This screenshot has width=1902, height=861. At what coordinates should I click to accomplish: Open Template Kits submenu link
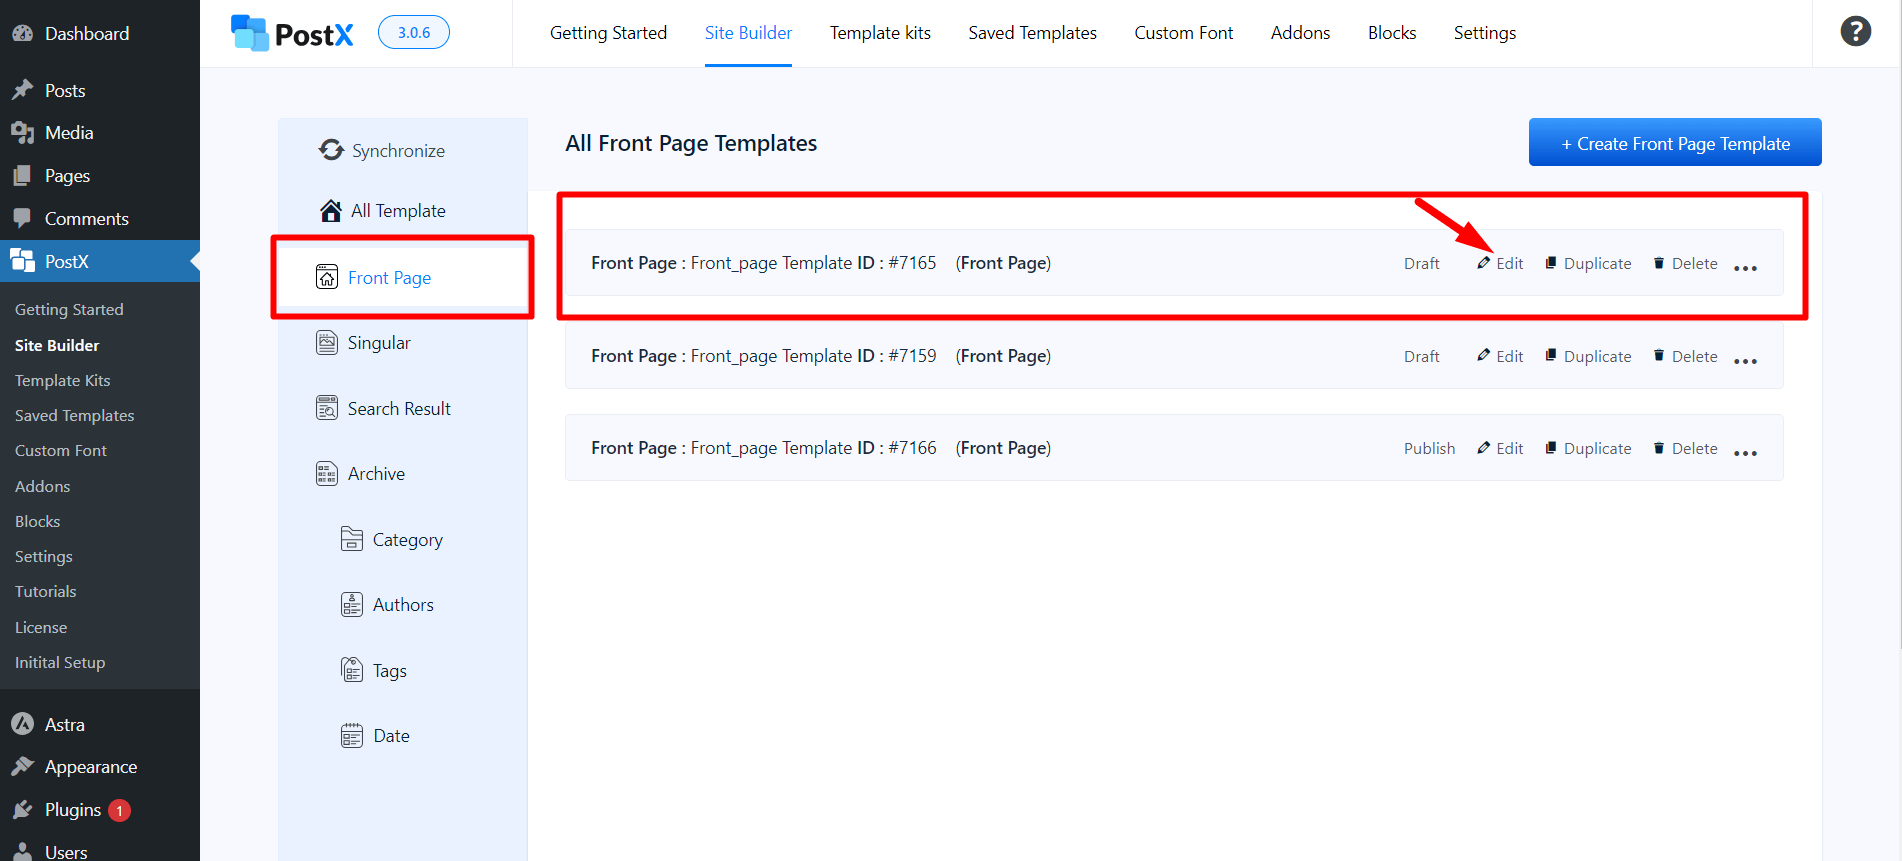[x=62, y=380]
